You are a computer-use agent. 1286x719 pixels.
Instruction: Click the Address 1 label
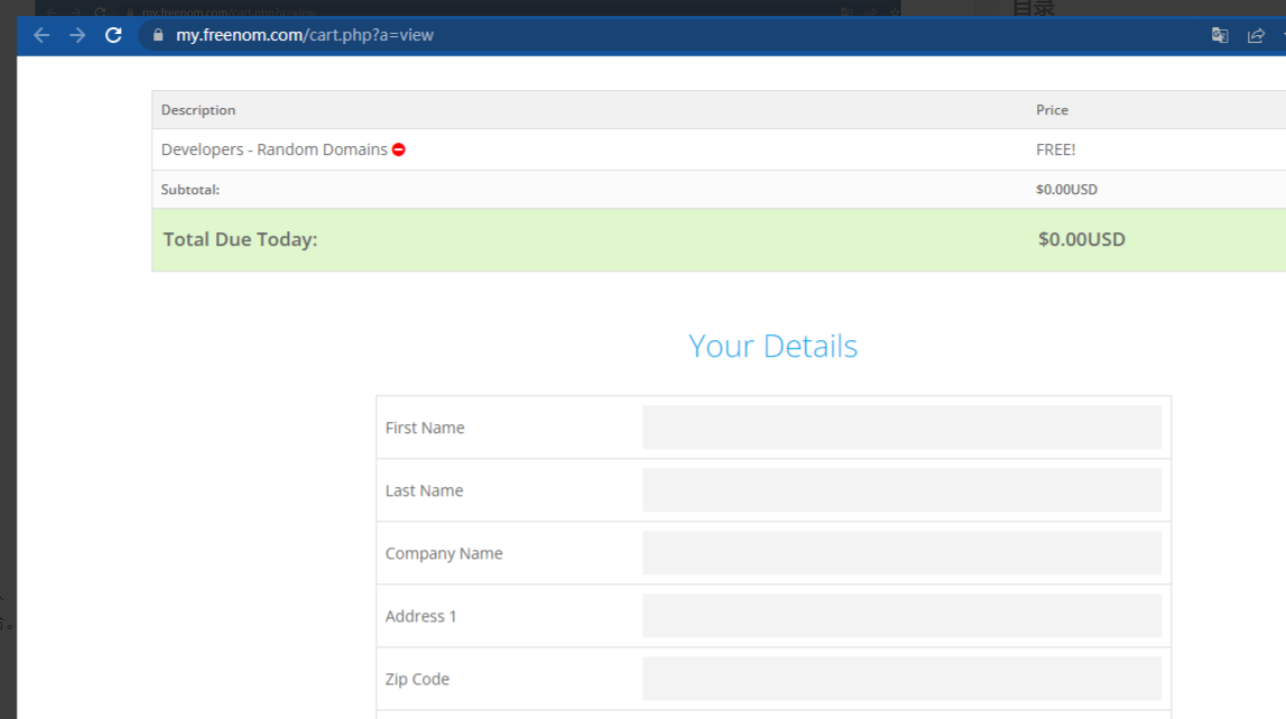coord(421,617)
